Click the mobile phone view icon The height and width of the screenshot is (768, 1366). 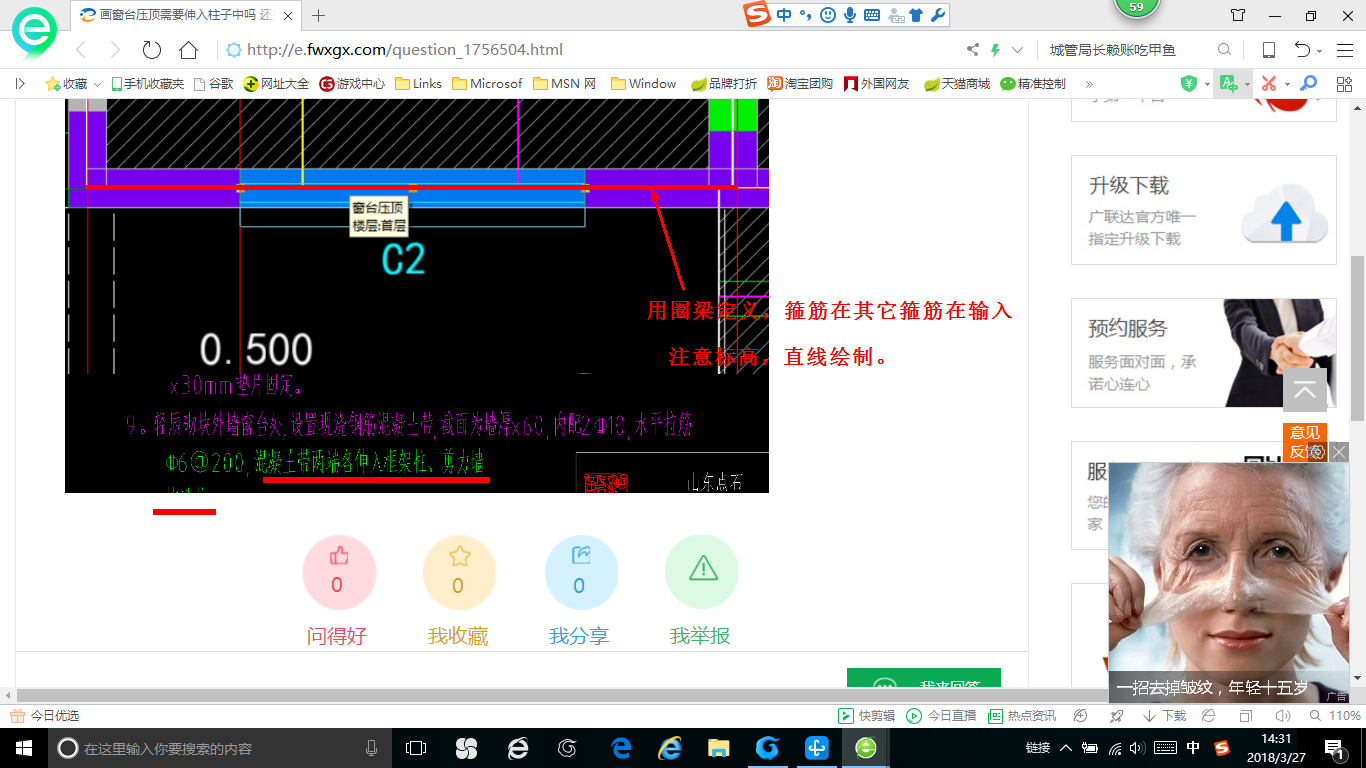(x=1268, y=50)
